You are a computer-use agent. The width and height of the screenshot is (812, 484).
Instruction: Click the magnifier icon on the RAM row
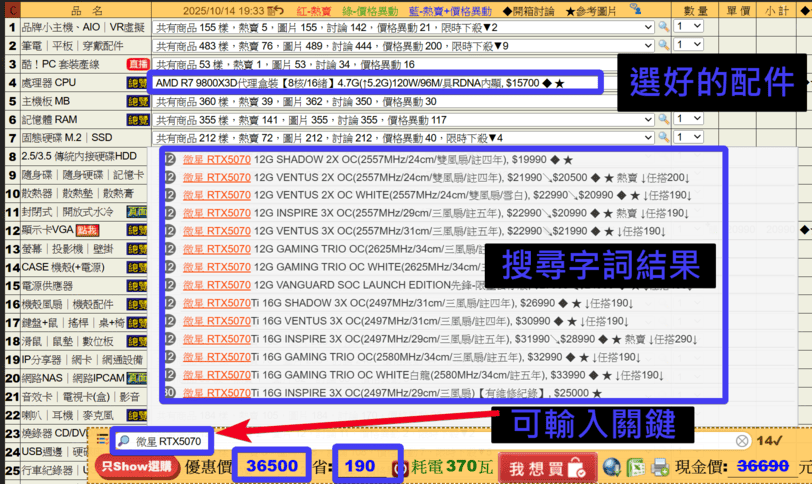click(663, 120)
